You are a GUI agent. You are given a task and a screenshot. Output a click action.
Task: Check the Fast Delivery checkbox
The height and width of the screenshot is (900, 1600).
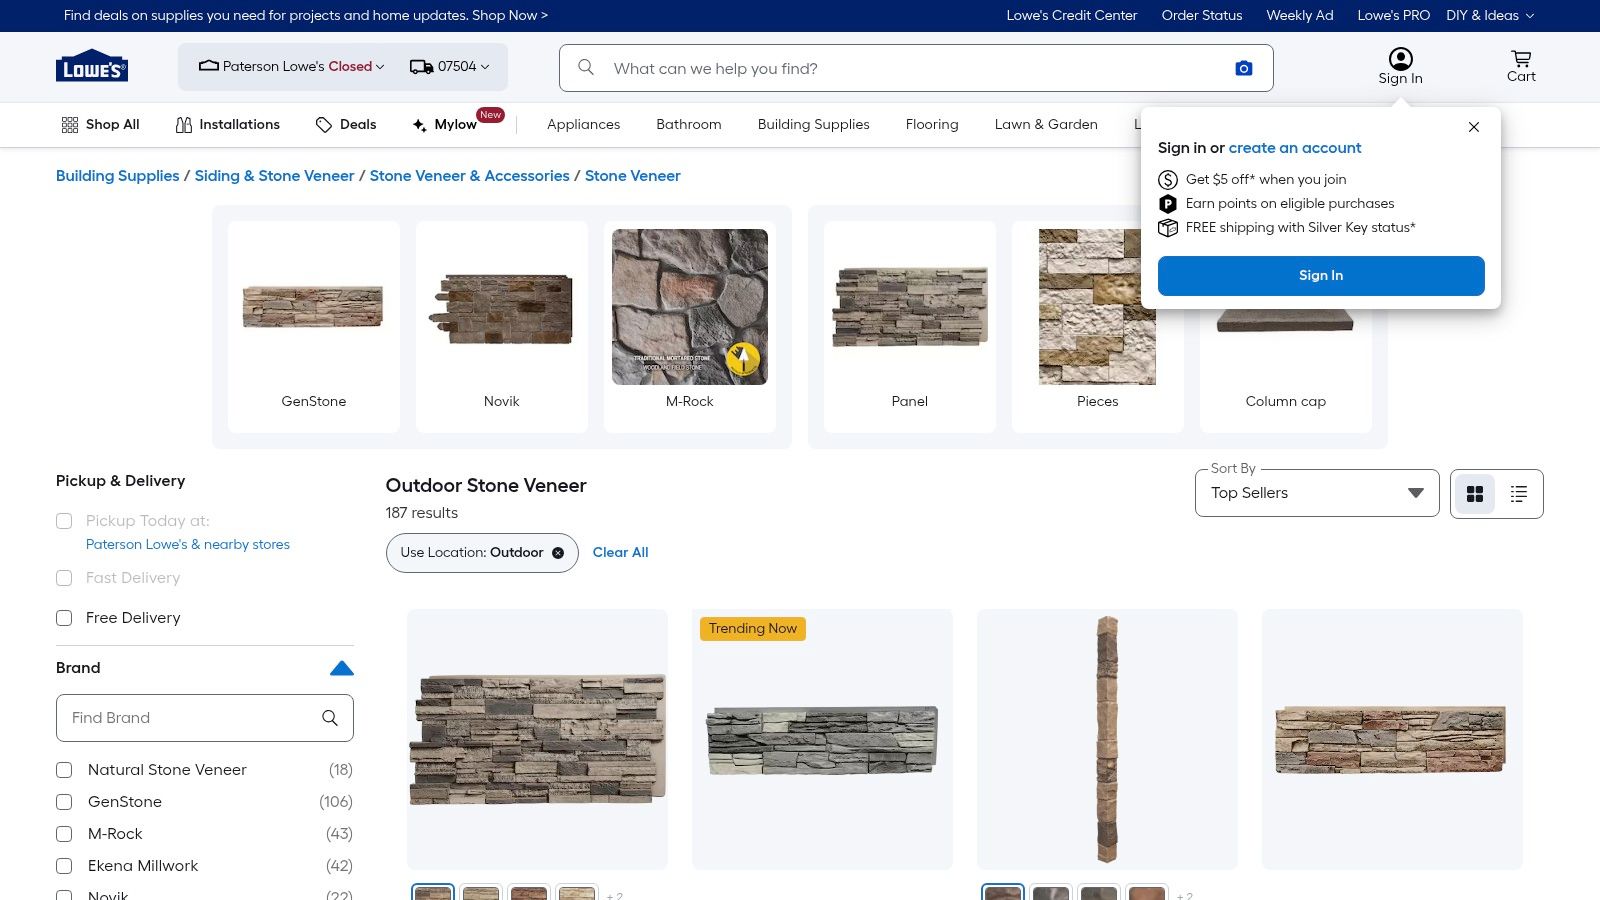point(64,578)
